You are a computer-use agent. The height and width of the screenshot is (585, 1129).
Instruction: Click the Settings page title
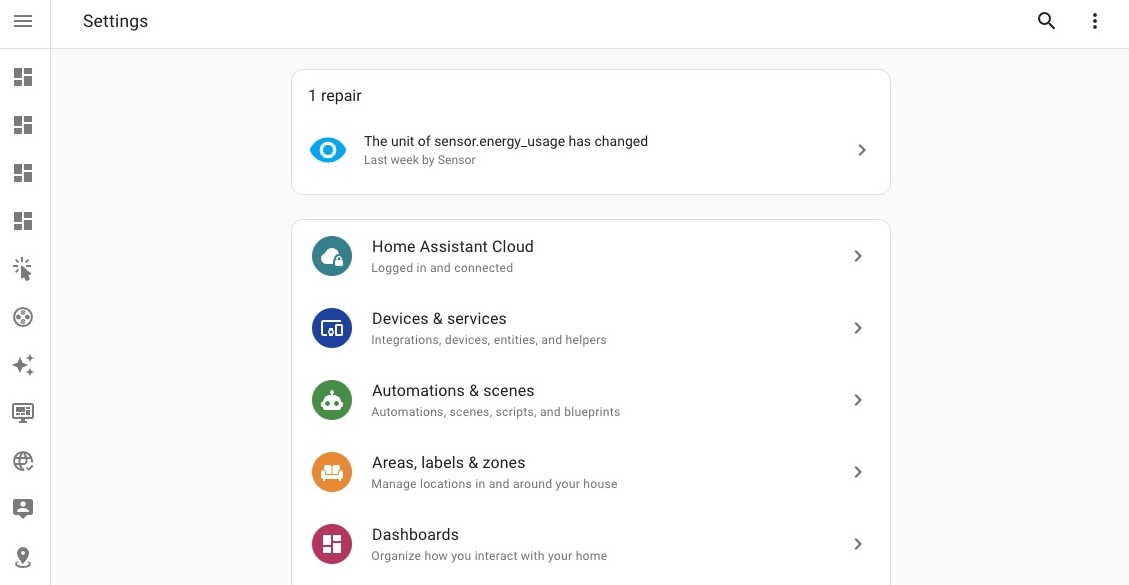(115, 21)
